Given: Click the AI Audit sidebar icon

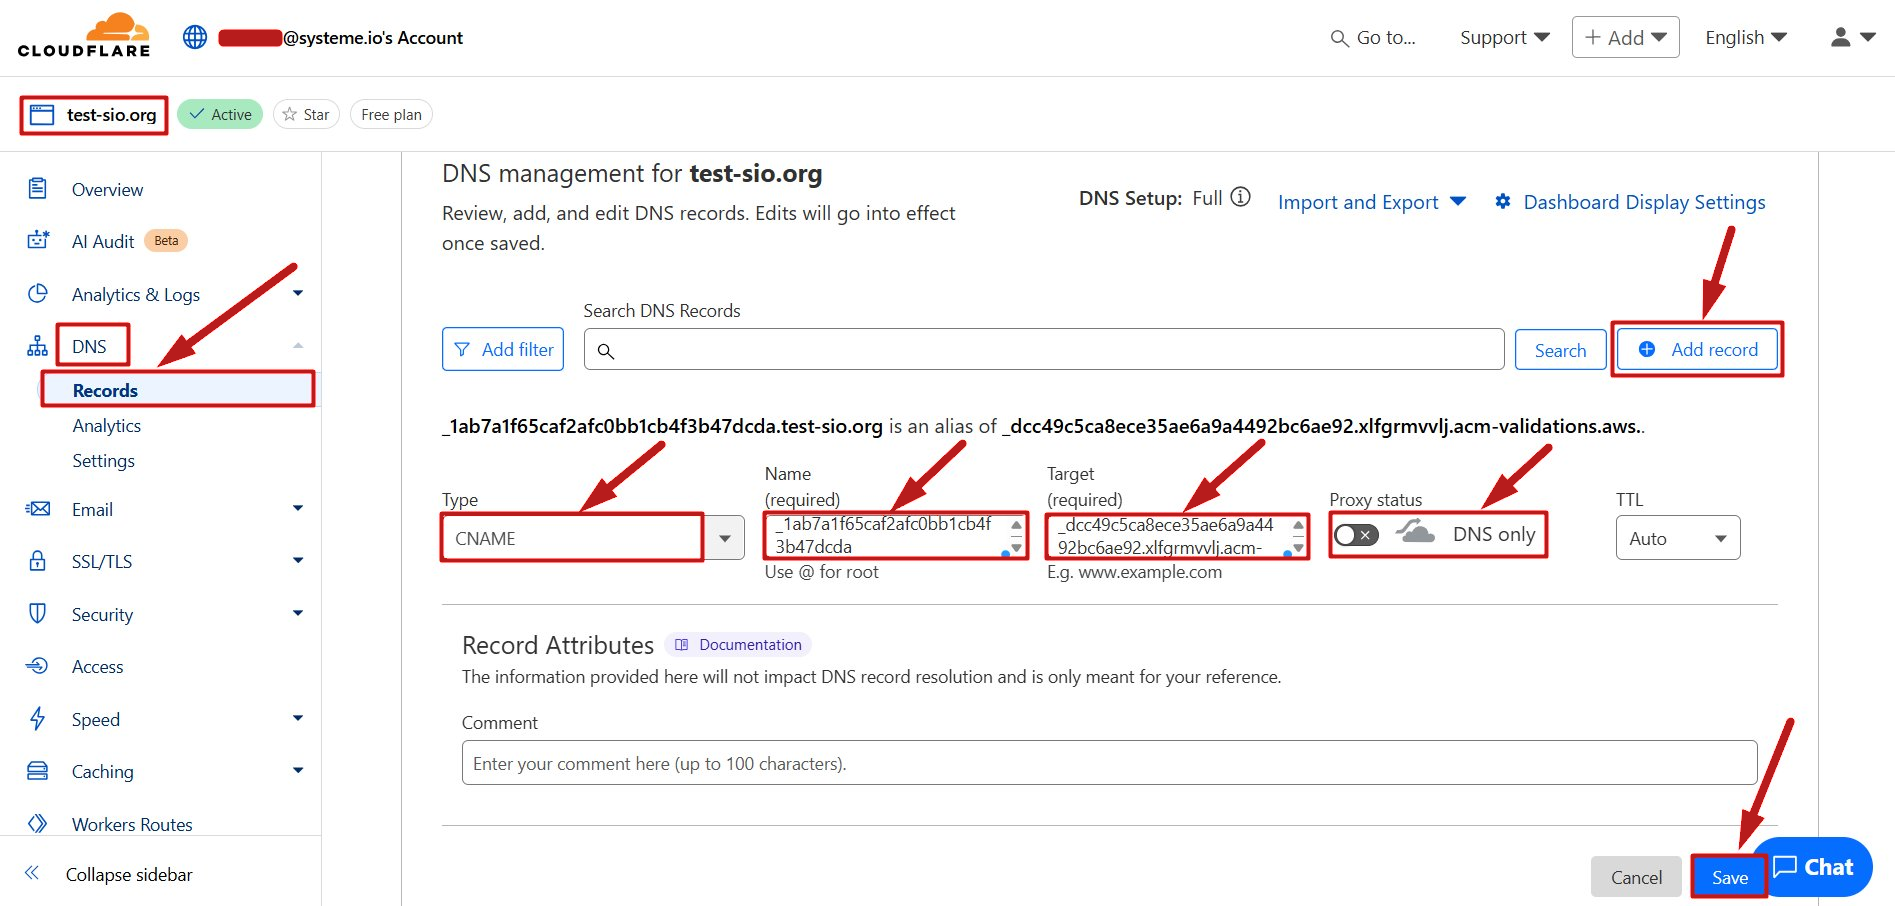Looking at the screenshot, I should pyautogui.click(x=38, y=241).
